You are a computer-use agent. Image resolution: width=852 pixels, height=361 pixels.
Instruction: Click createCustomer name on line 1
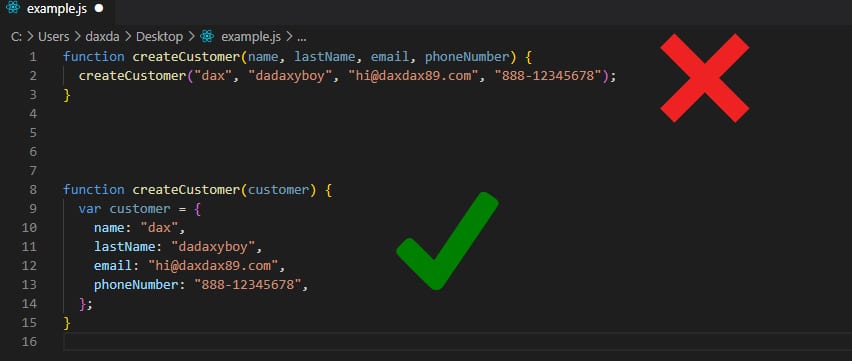[187, 57]
